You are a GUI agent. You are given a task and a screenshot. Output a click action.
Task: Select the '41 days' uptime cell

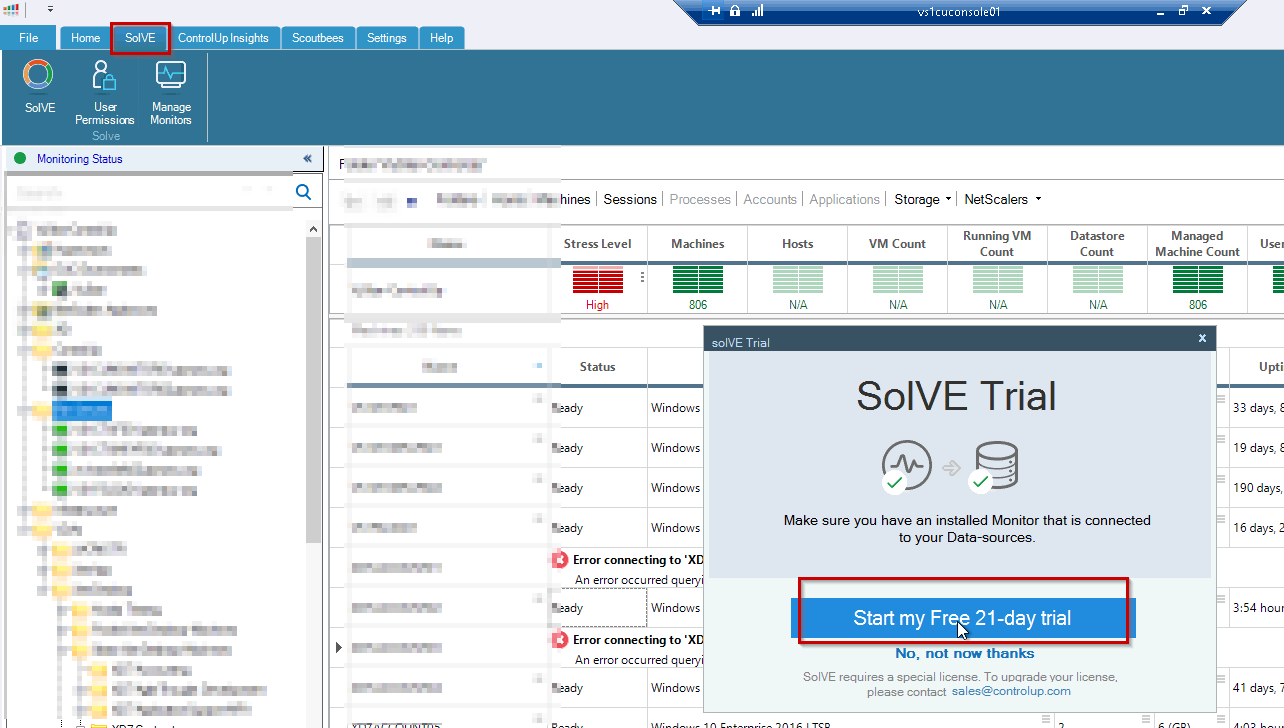click(1257, 688)
